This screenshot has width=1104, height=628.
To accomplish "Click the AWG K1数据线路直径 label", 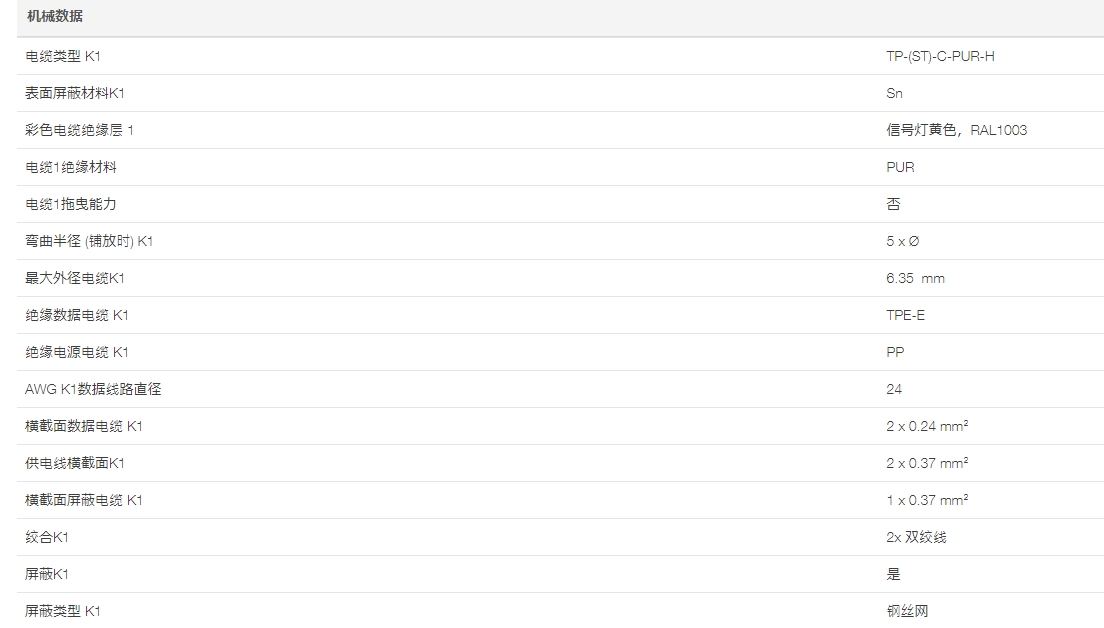I will 93,389.
